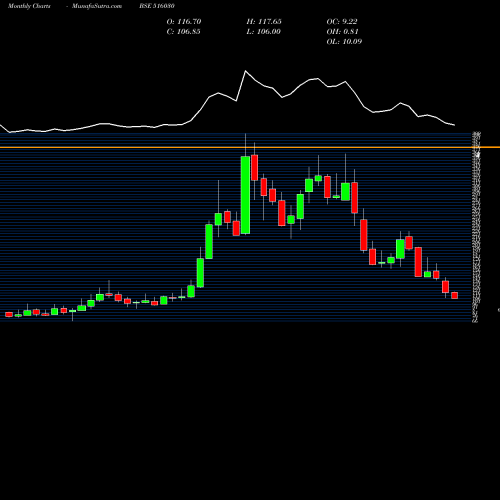
Task: Click the 'OH: 0.81' value
Action: (342, 32)
